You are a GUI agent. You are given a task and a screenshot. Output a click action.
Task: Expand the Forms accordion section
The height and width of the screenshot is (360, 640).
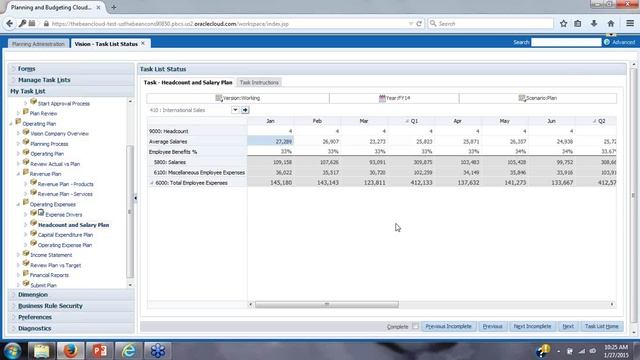click(x=71, y=69)
